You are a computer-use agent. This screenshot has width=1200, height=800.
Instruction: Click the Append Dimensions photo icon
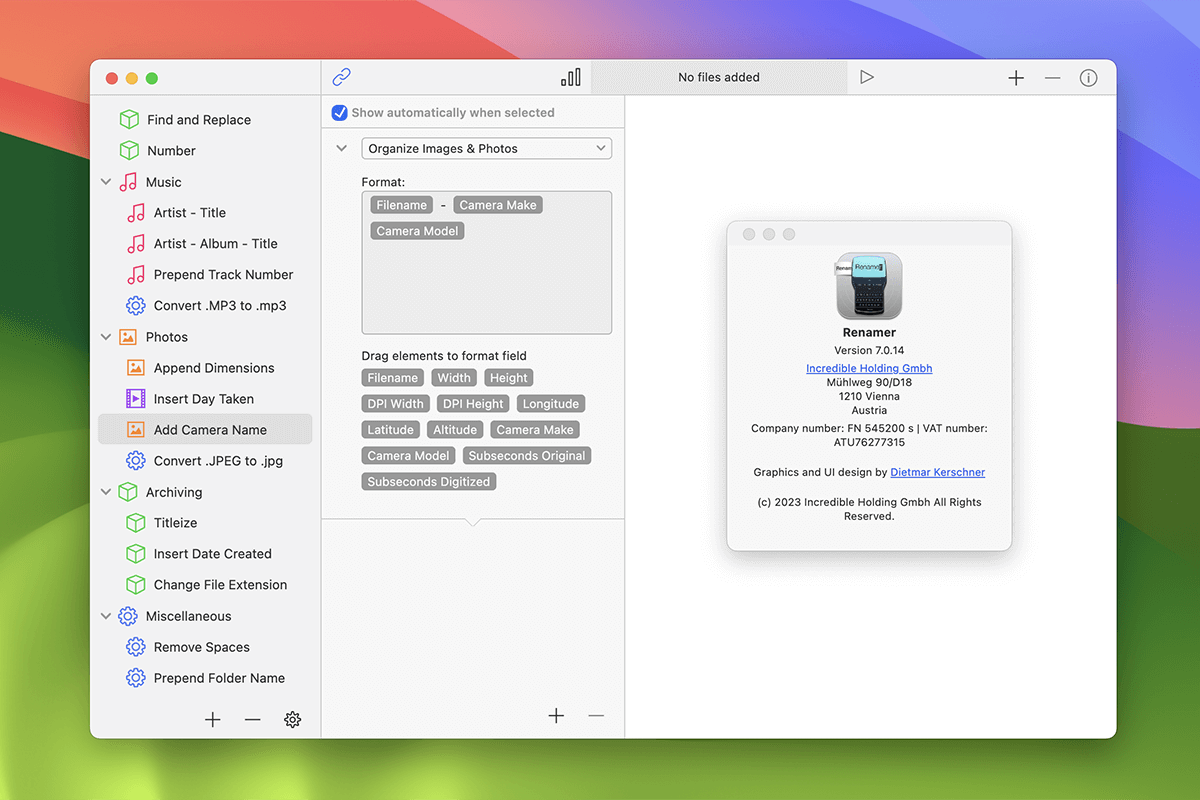(x=136, y=368)
